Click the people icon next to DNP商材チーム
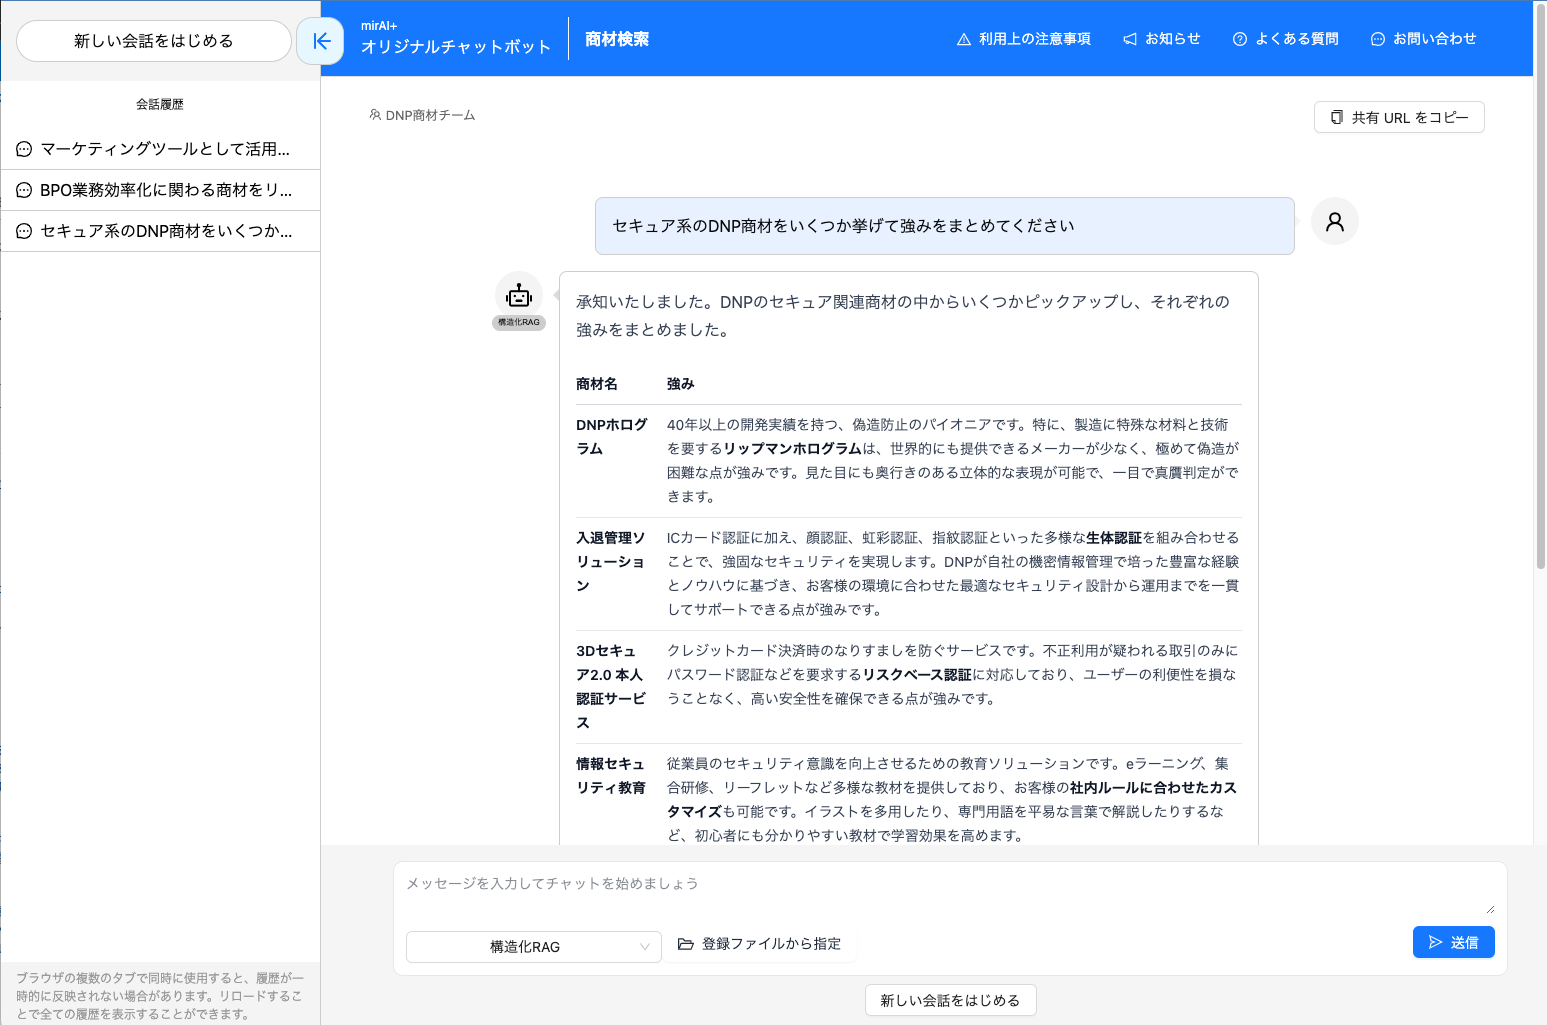 tap(374, 115)
